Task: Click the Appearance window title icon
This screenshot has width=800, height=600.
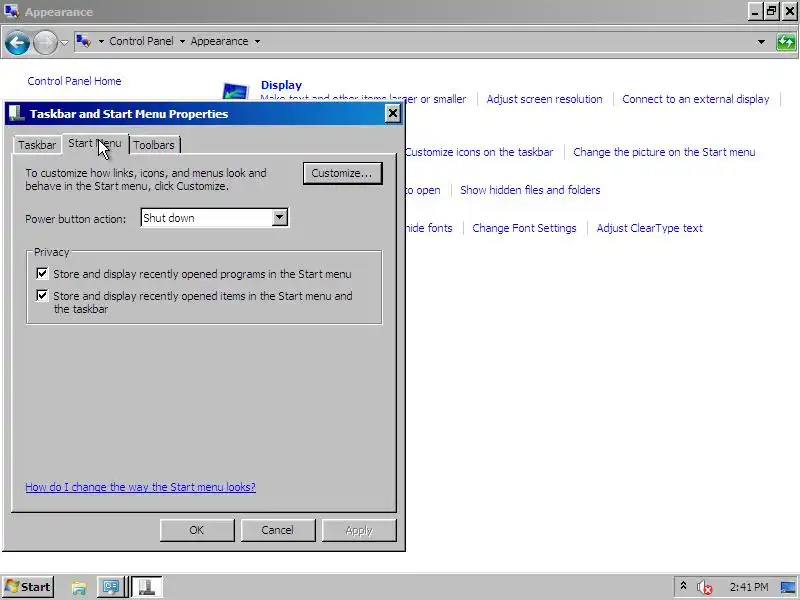Action: (11, 11)
